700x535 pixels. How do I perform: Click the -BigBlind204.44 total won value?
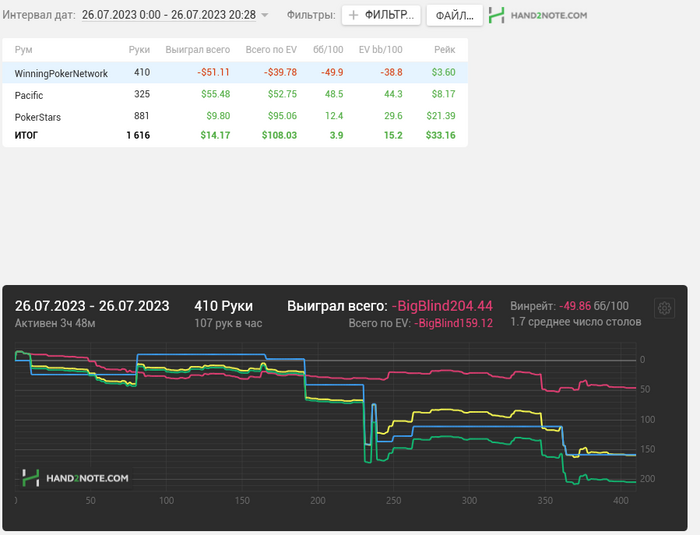[x=442, y=306]
